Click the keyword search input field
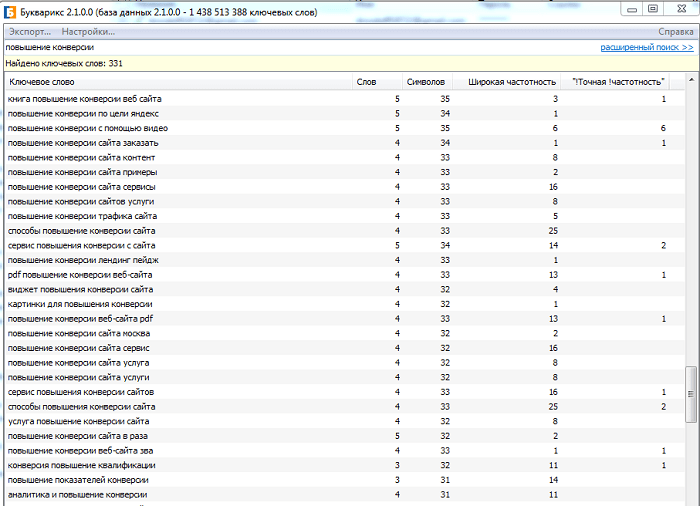The height and width of the screenshot is (506, 700). pyautogui.click(x=290, y=47)
